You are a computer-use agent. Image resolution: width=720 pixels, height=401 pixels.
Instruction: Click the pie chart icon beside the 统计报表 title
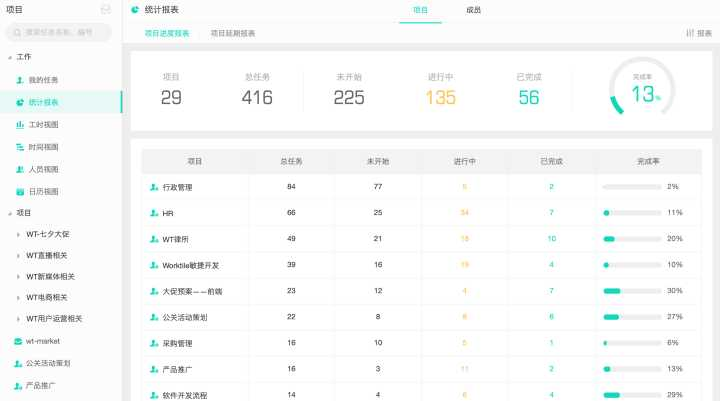click(135, 10)
